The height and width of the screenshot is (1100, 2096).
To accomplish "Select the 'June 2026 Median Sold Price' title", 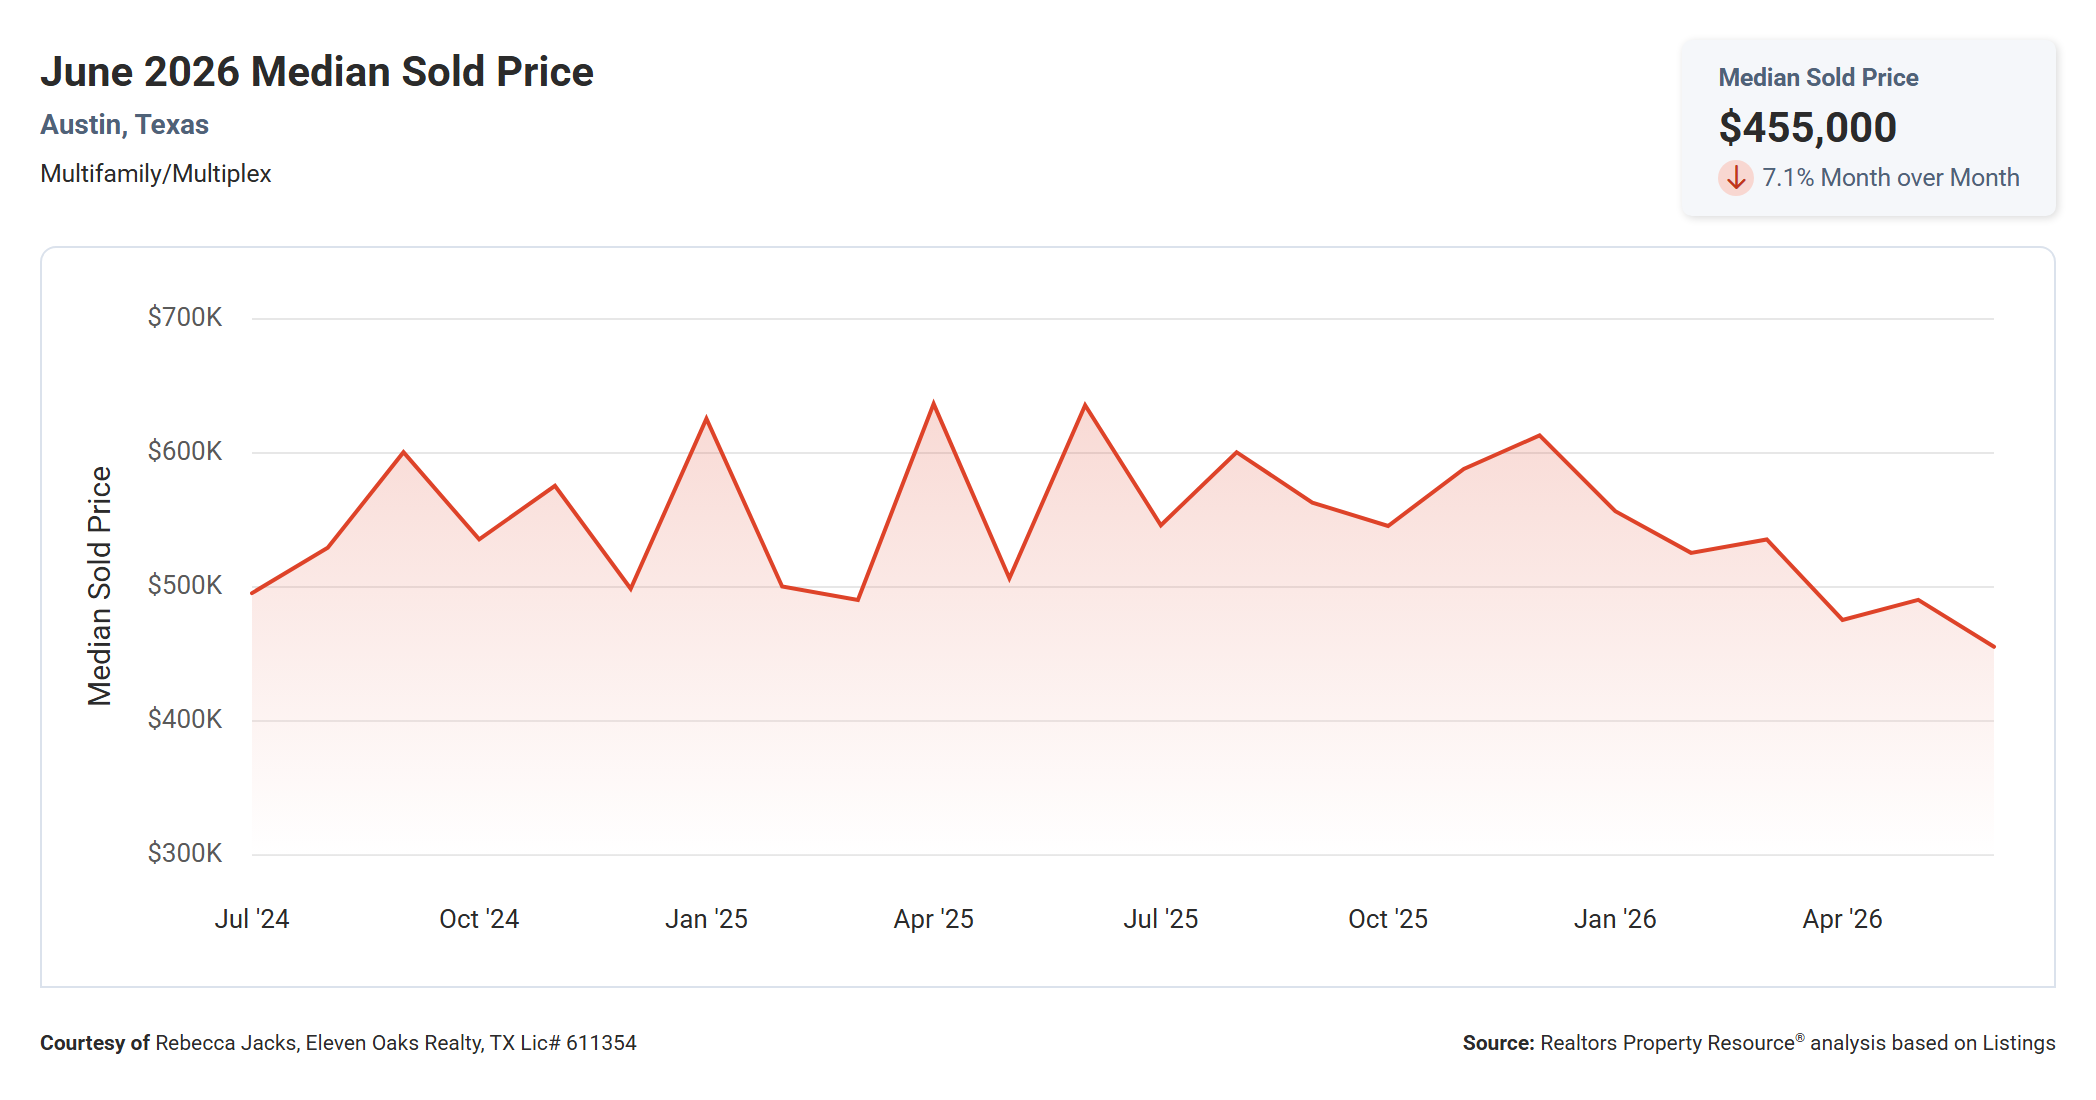I will 317,72.
